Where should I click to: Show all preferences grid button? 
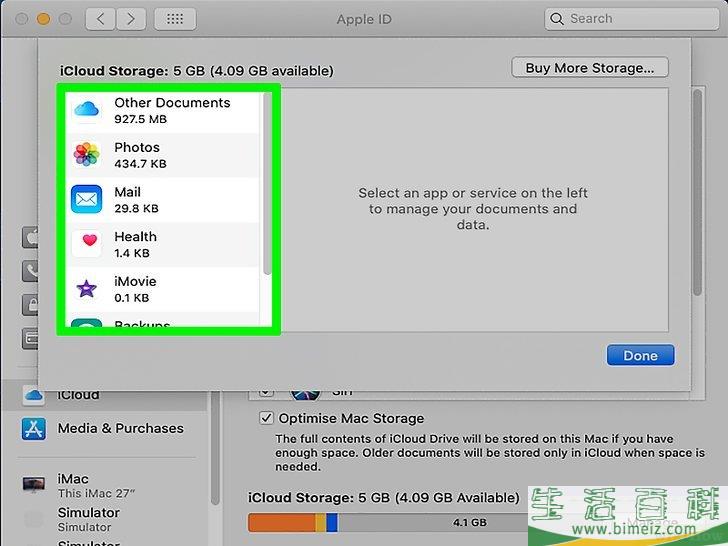pyautogui.click(x=175, y=19)
